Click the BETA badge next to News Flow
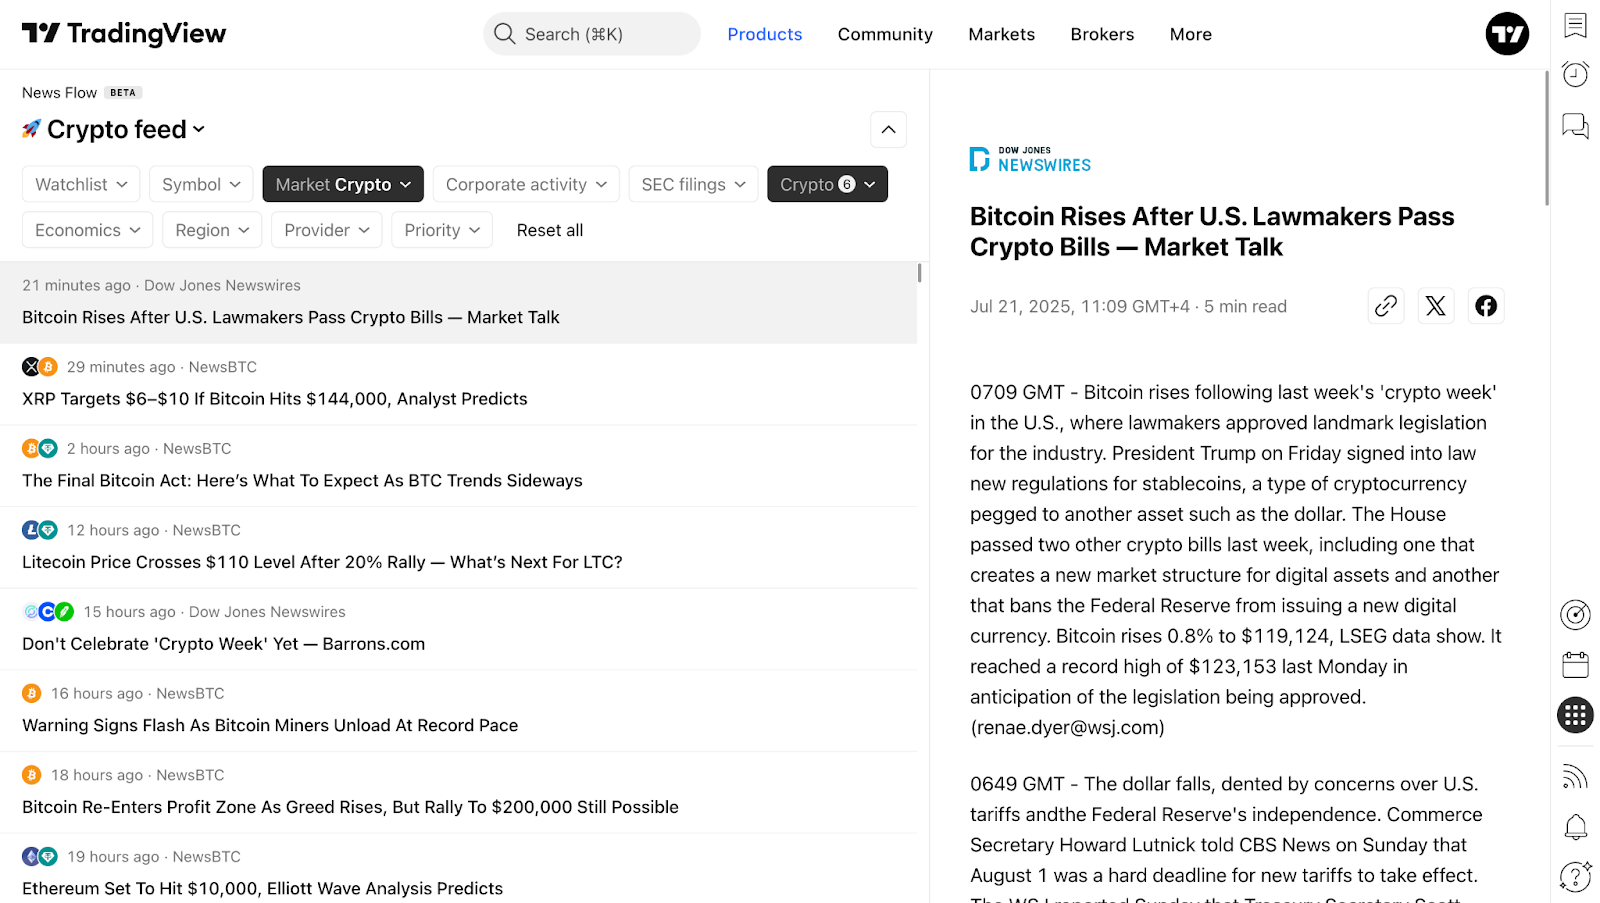The height and width of the screenshot is (903, 1600). [x=123, y=93]
